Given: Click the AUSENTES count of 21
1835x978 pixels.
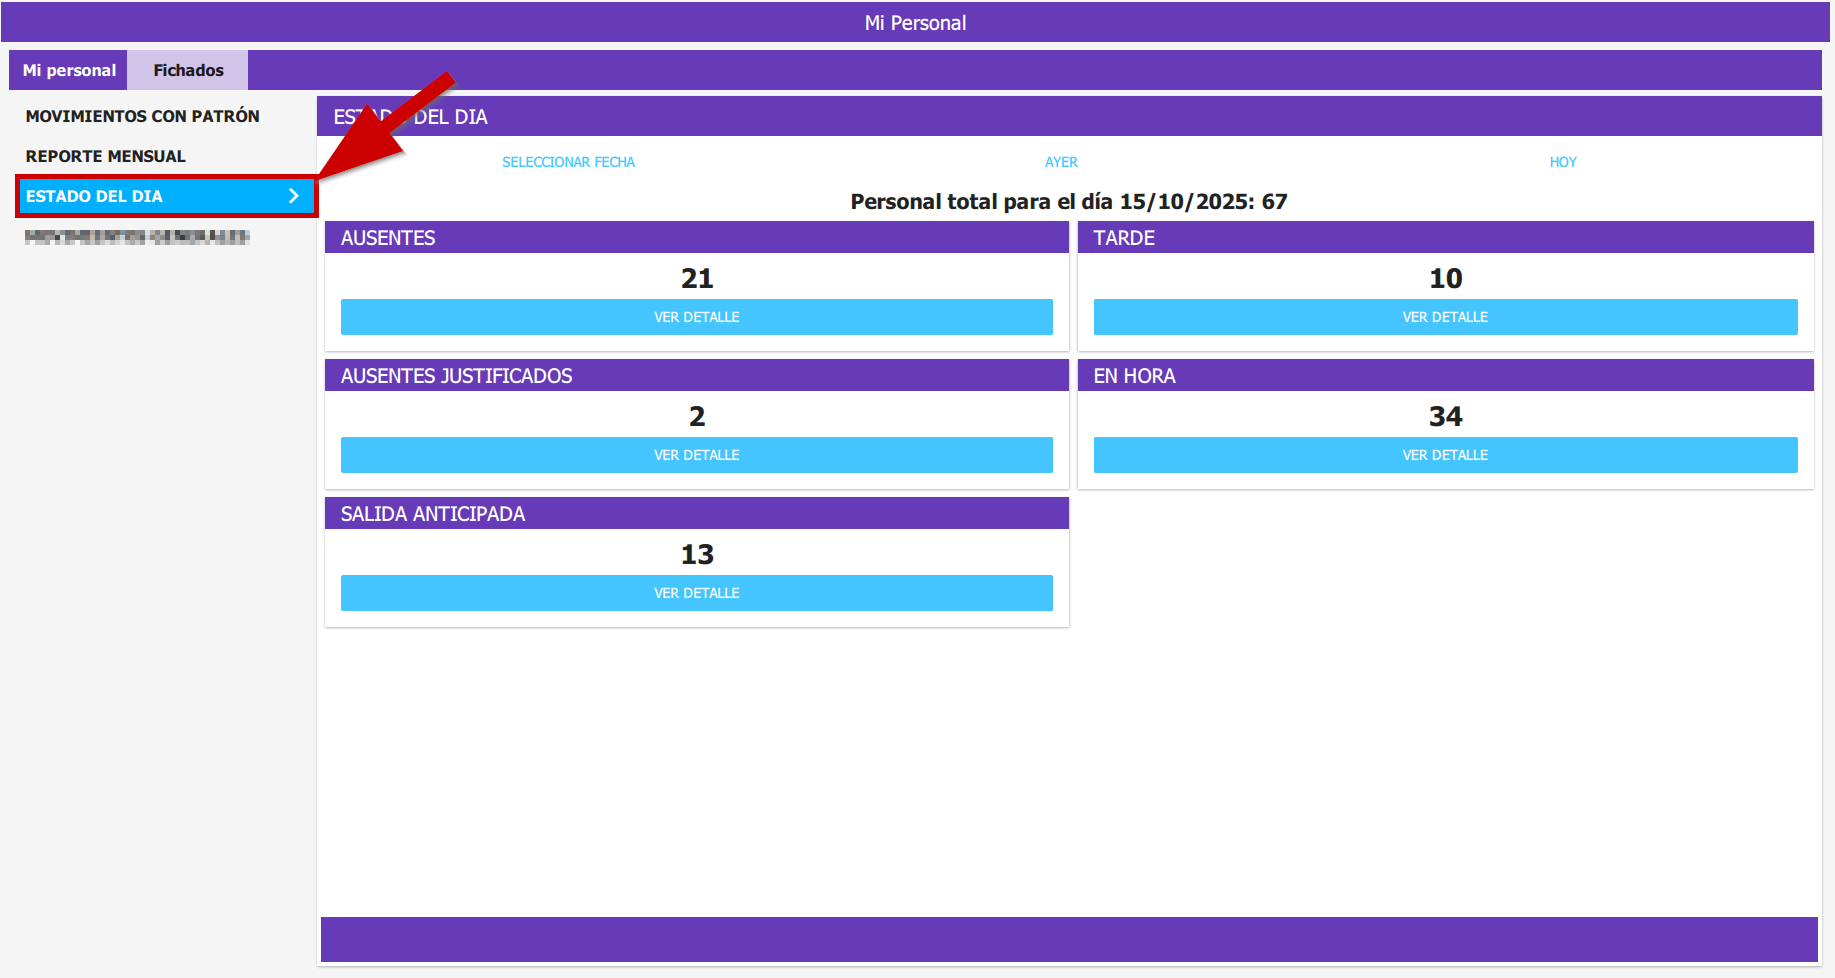Looking at the screenshot, I should [x=697, y=278].
